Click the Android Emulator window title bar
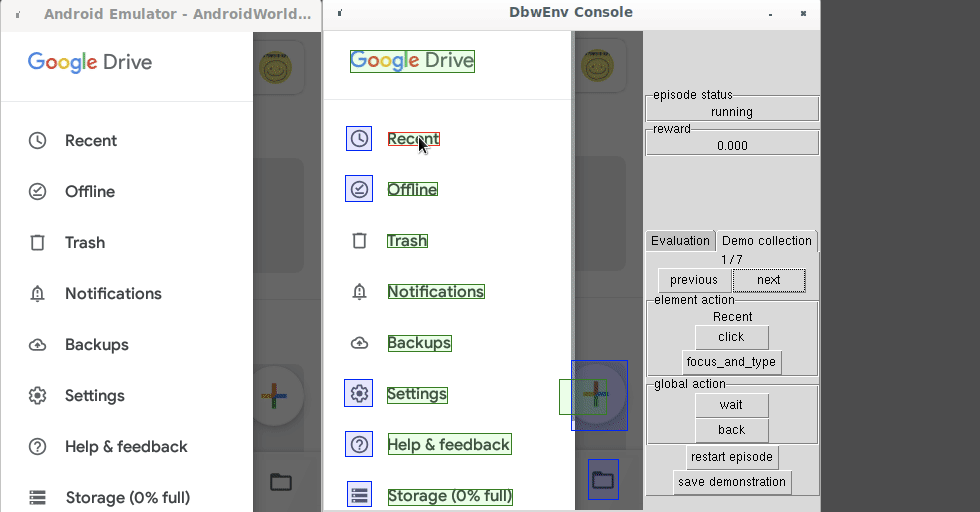The height and width of the screenshot is (512, 980). tap(161, 14)
